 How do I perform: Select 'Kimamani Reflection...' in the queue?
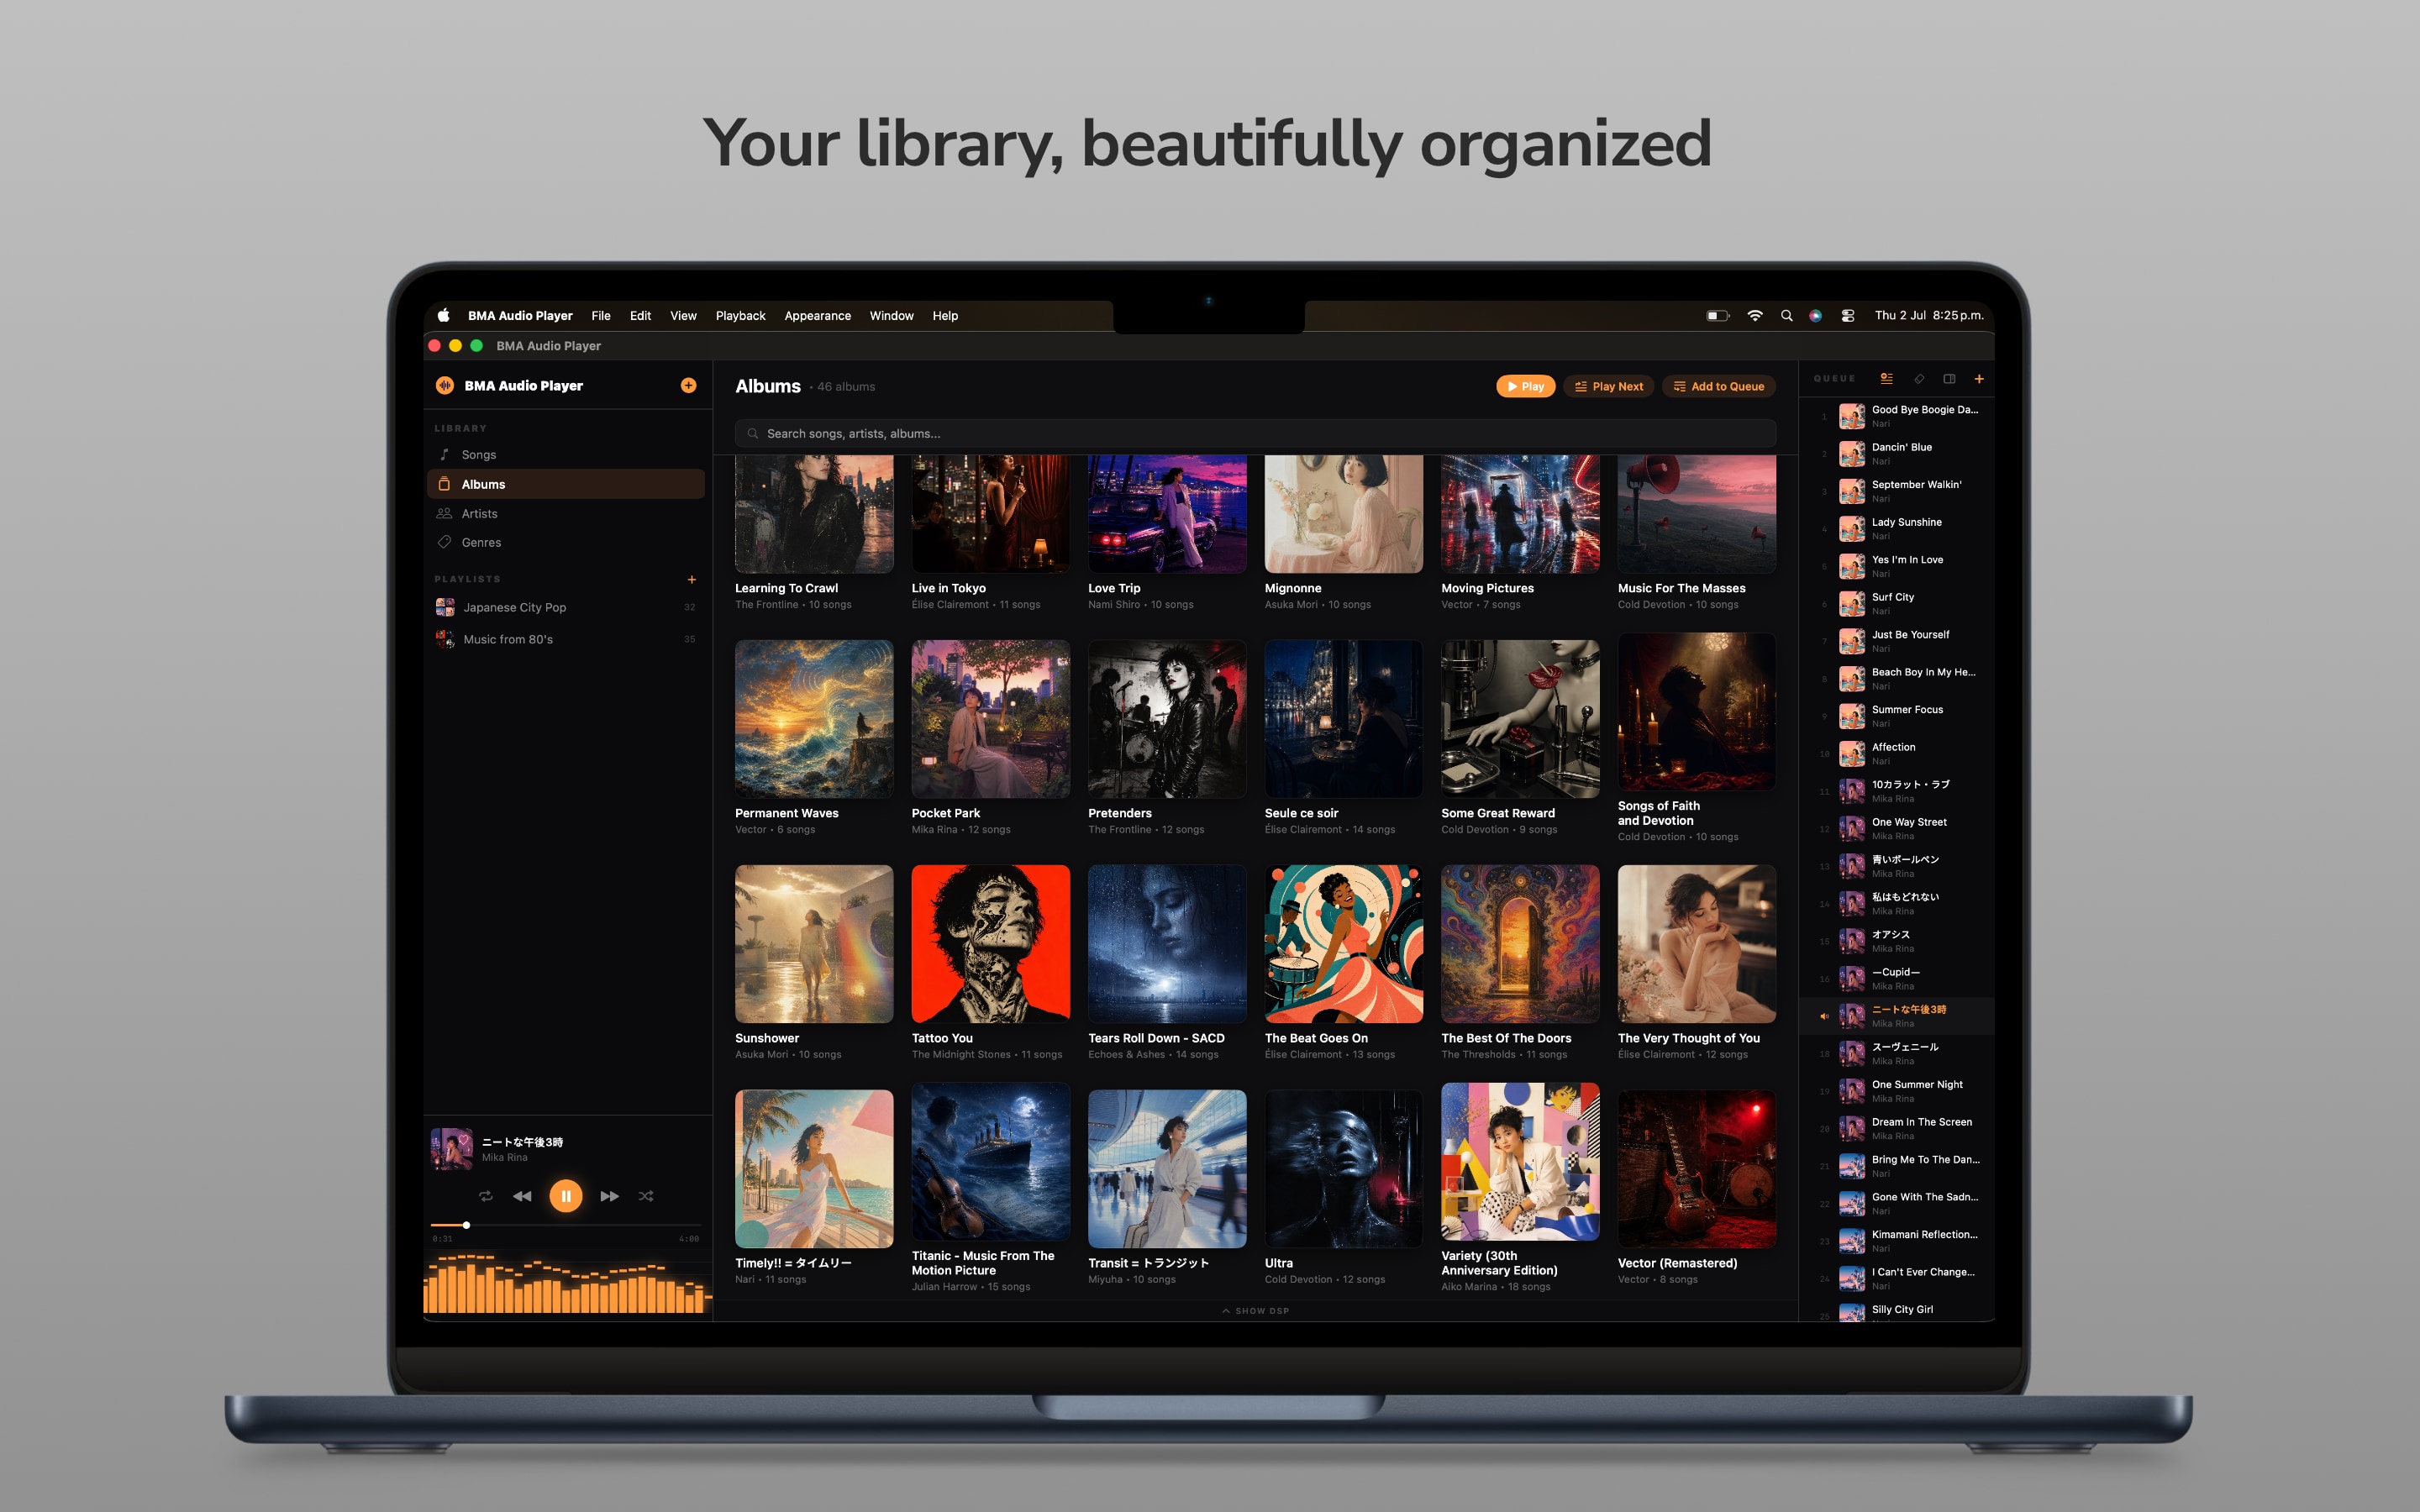(x=1896, y=1241)
